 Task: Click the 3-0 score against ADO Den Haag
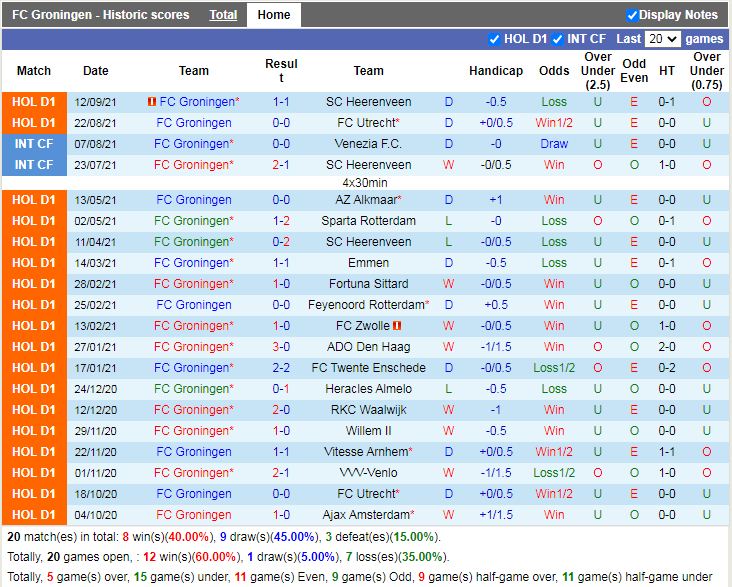point(281,347)
